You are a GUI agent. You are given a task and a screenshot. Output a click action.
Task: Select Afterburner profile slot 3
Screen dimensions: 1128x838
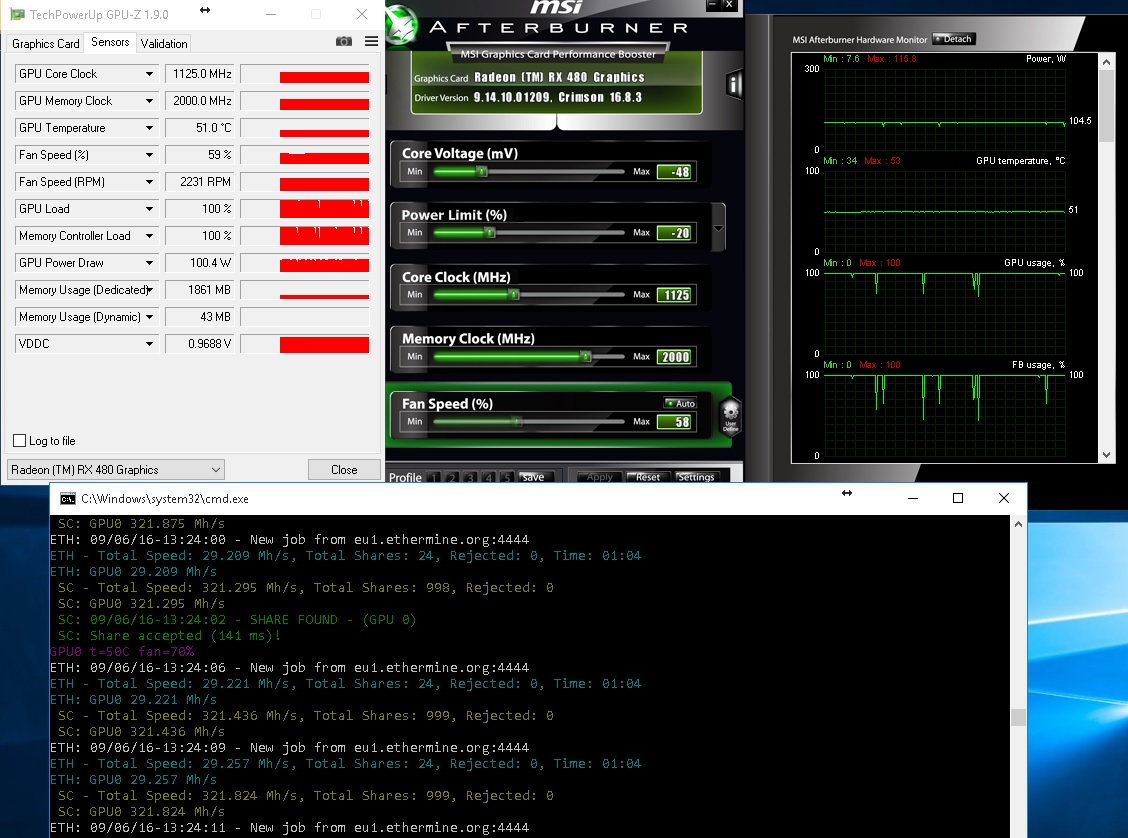(x=470, y=478)
